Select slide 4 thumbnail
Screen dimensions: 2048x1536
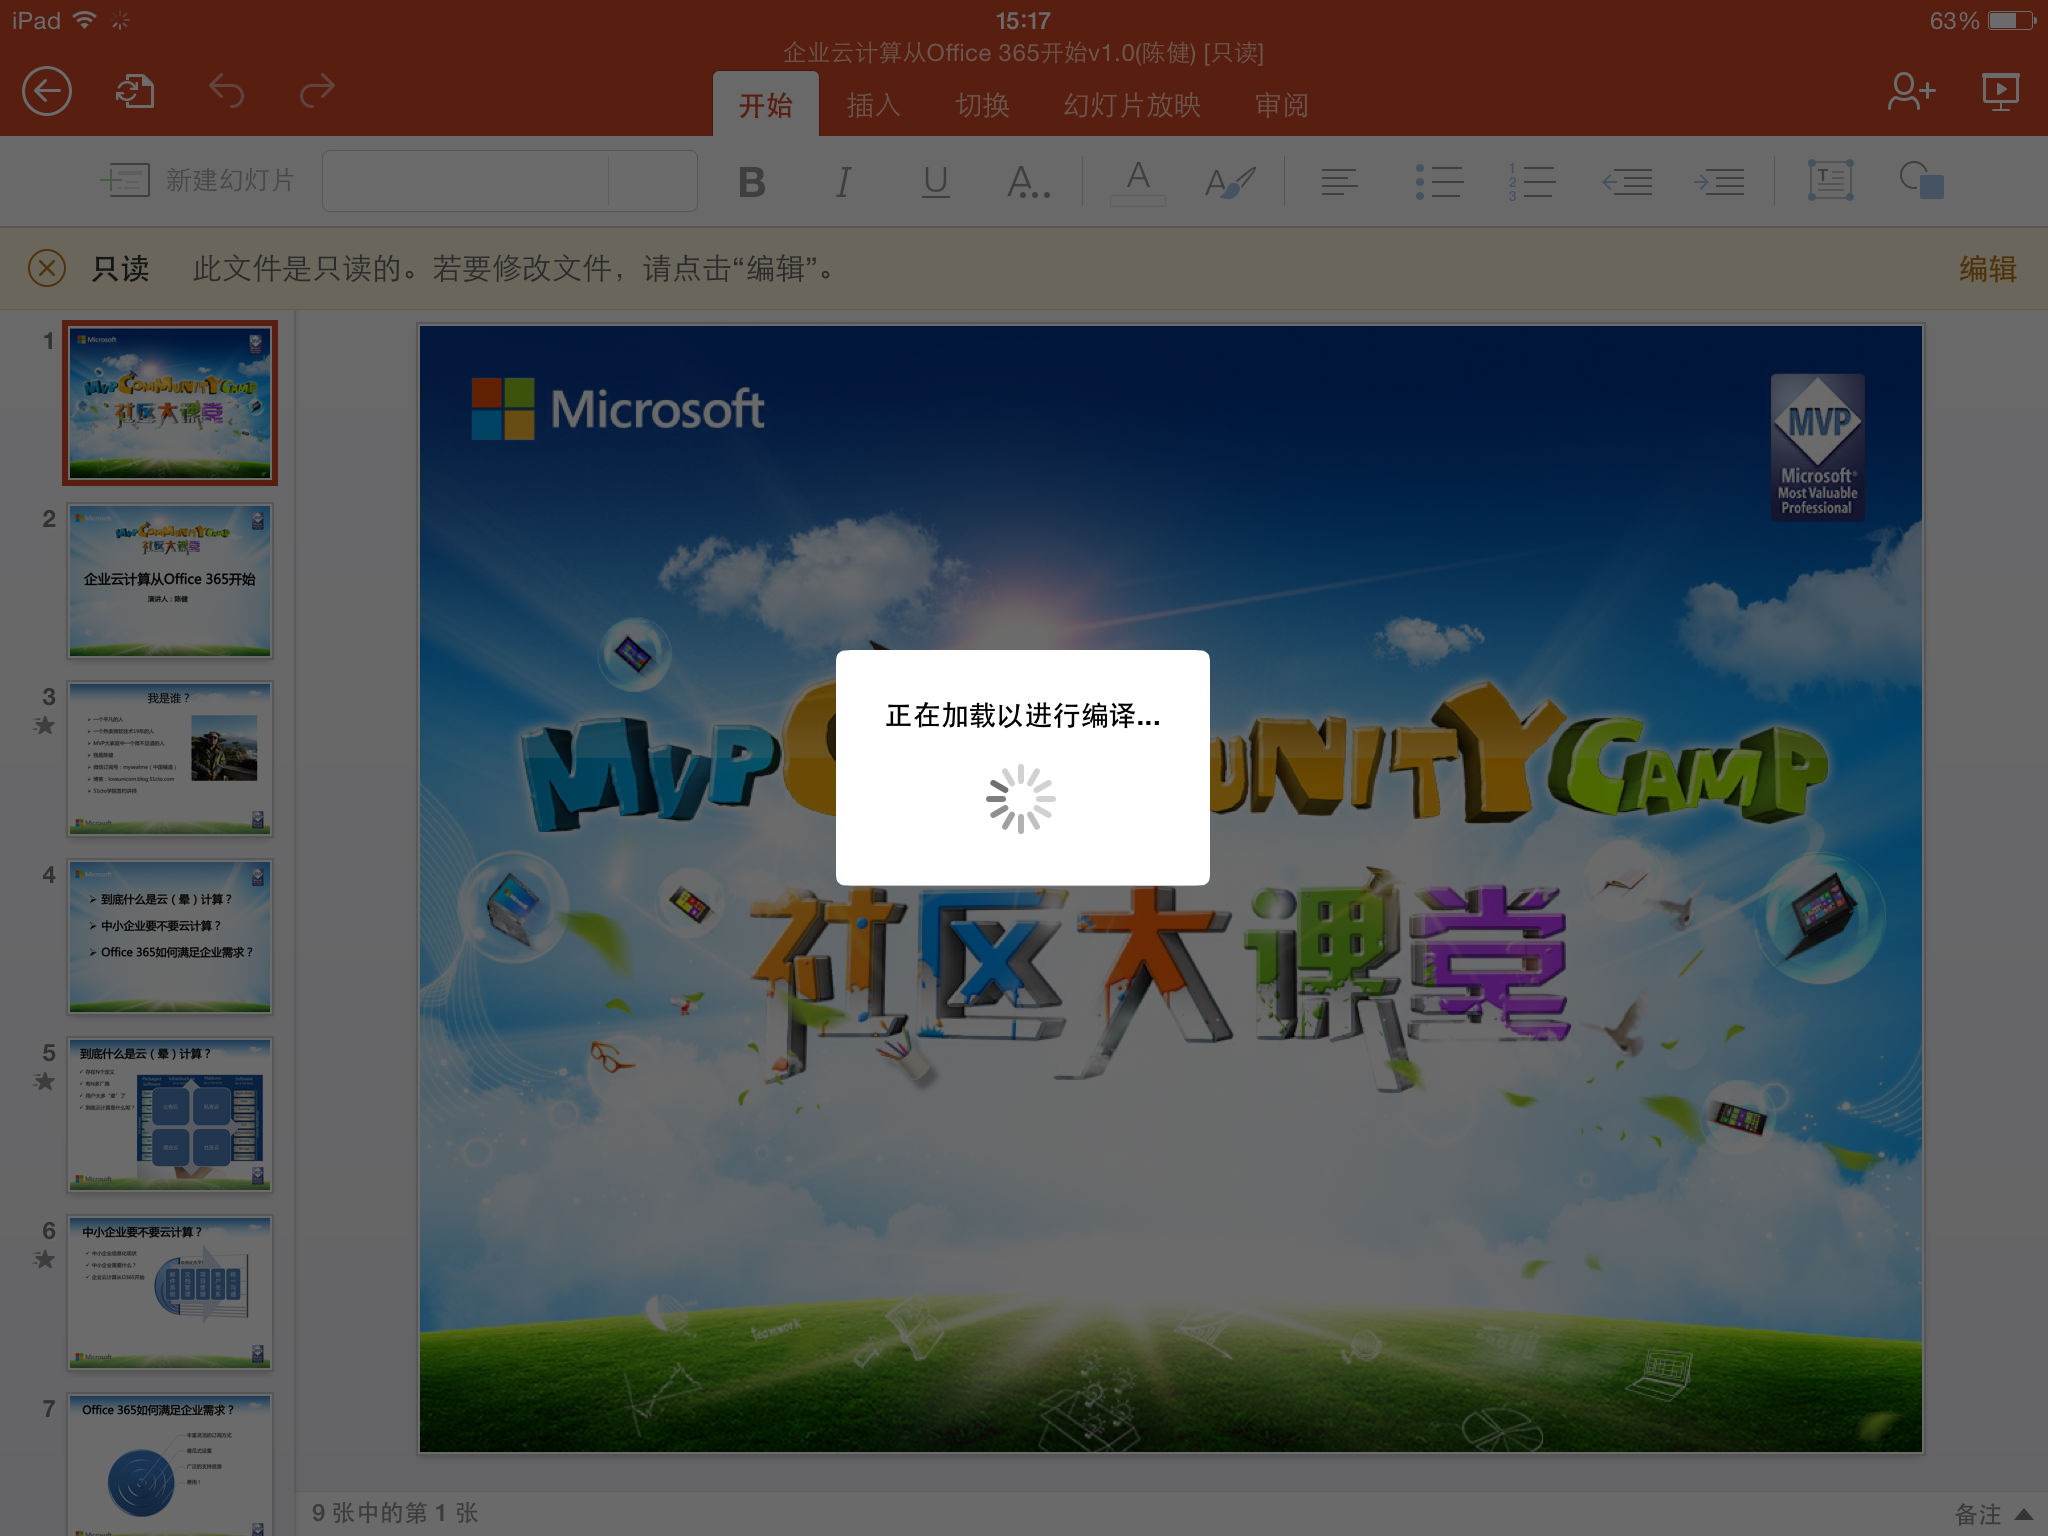click(170, 937)
